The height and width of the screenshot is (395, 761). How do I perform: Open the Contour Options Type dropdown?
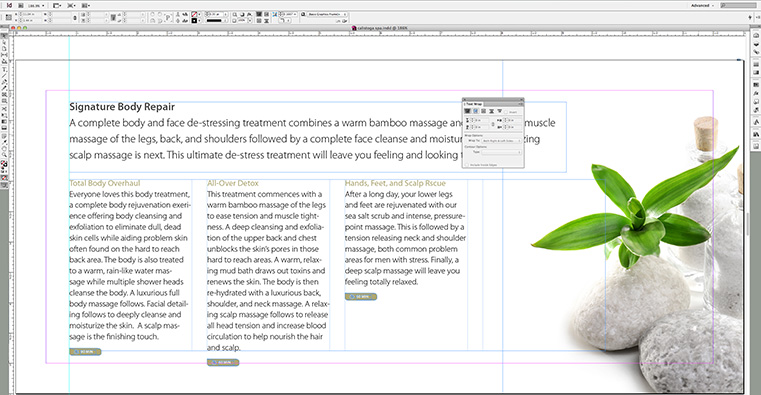tap(502, 152)
